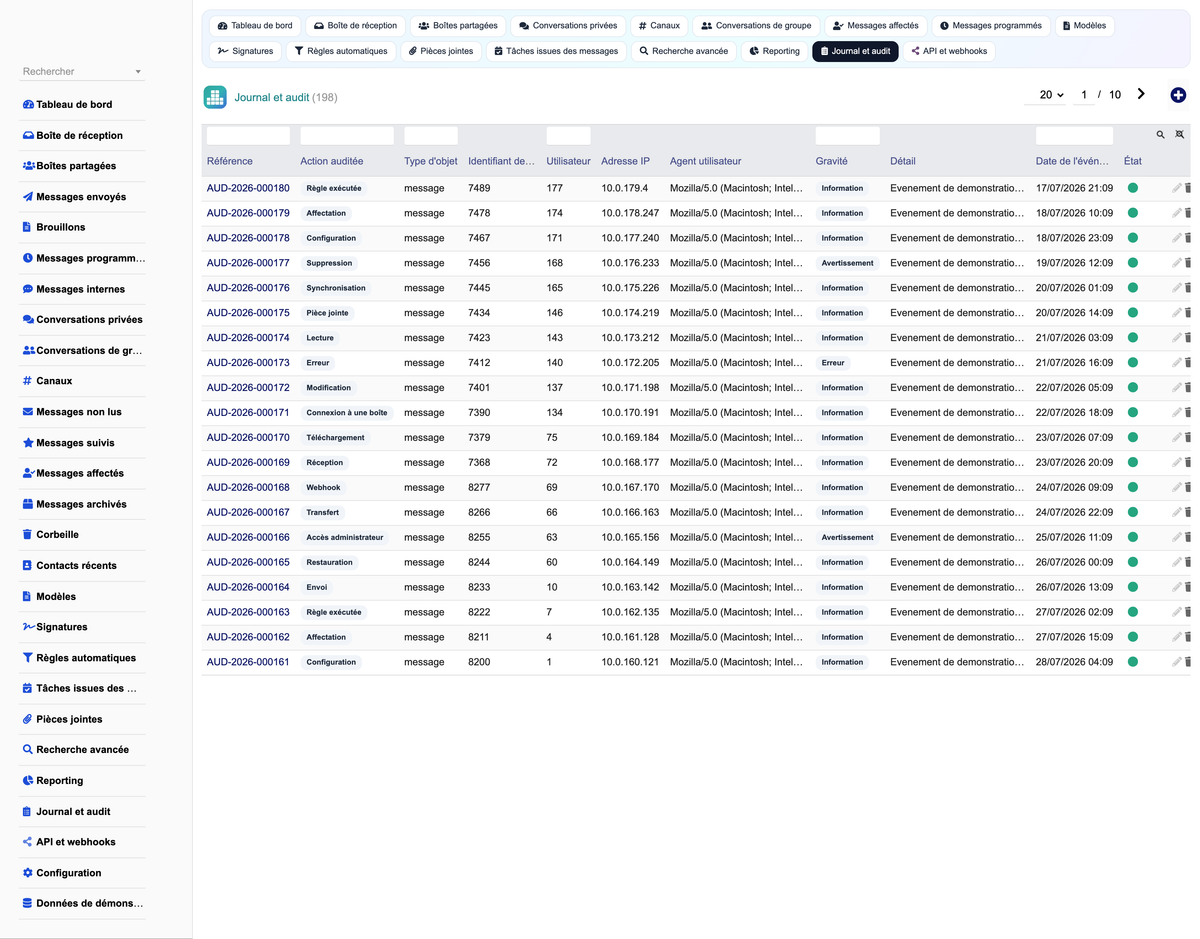This screenshot has height=939, width=1200.
Task: Click the date 24/07/2026 09:09
Action: (x=1074, y=488)
